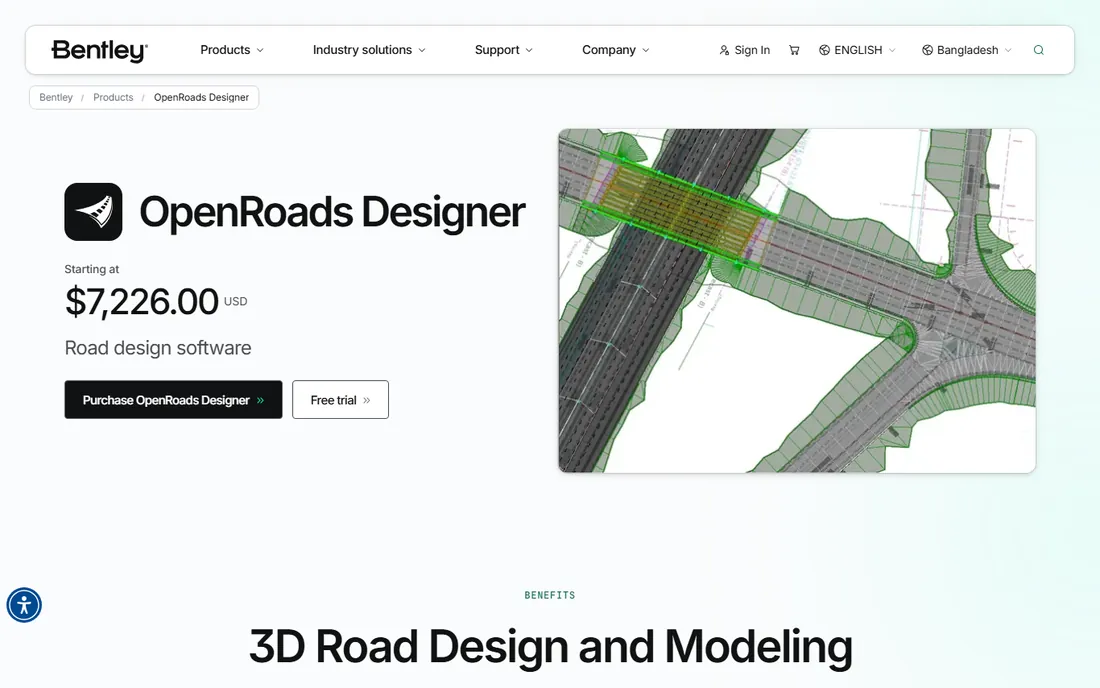The image size is (1100, 688).
Task: Open the shopping cart icon
Action: point(794,50)
